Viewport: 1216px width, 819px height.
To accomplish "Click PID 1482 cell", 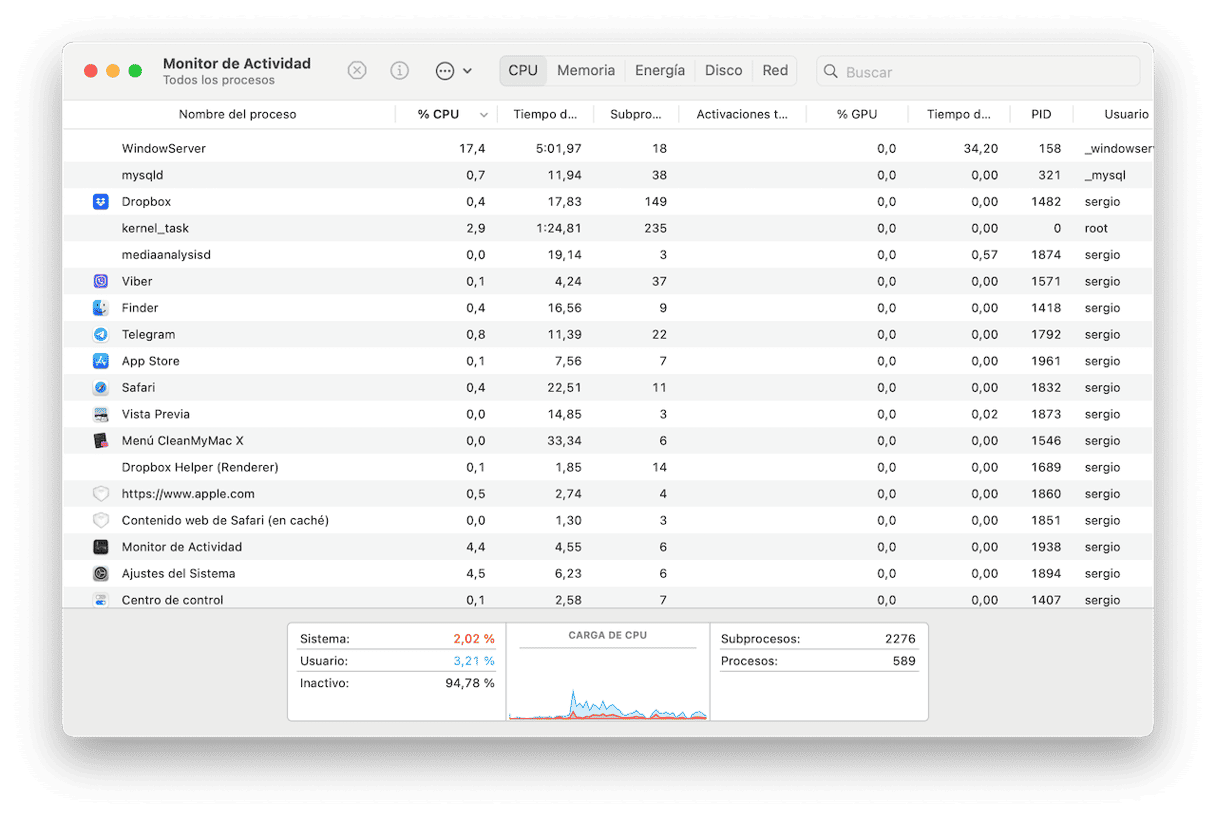I will tap(1046, 202).
